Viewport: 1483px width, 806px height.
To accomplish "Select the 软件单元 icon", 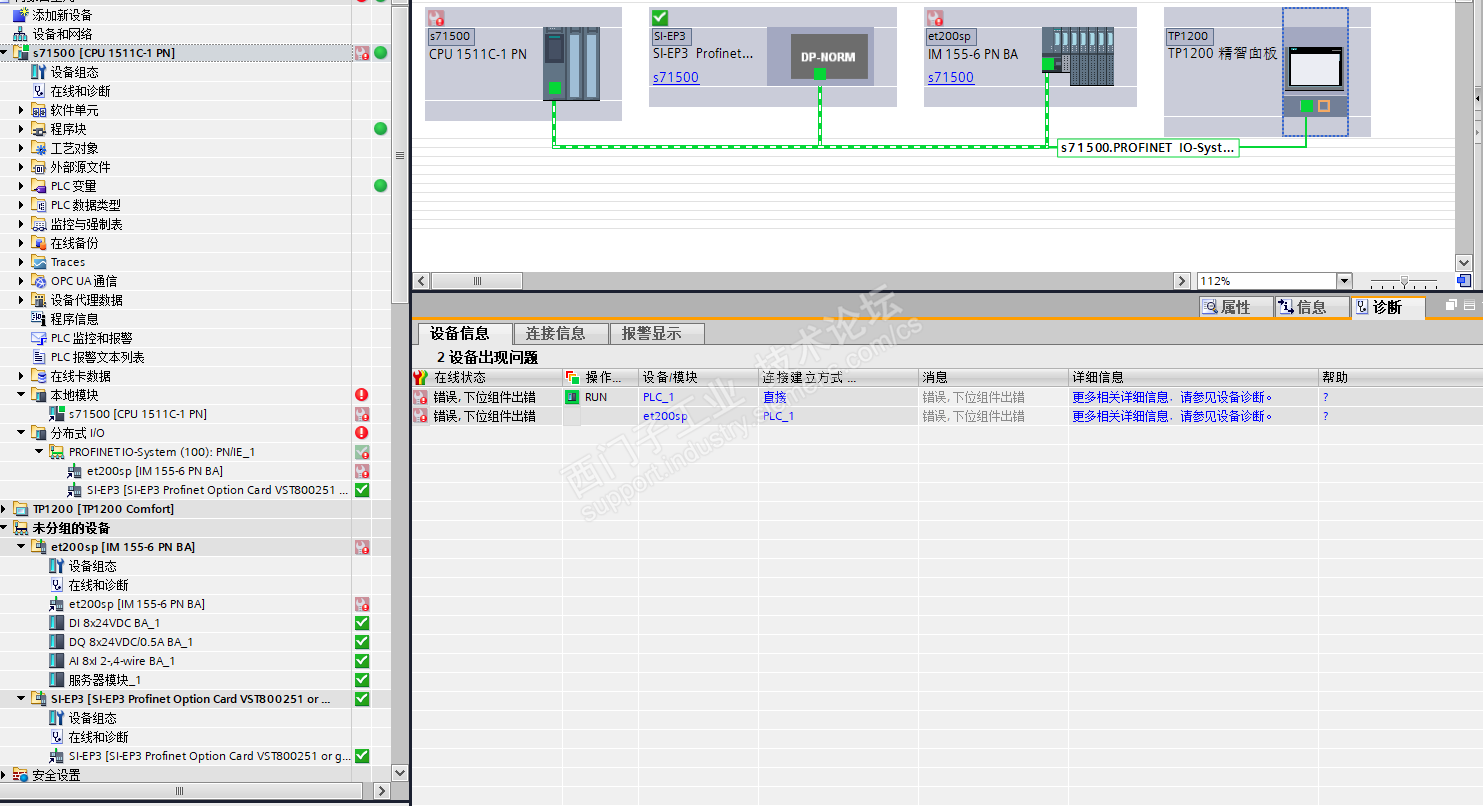I will tap(40, 110).
